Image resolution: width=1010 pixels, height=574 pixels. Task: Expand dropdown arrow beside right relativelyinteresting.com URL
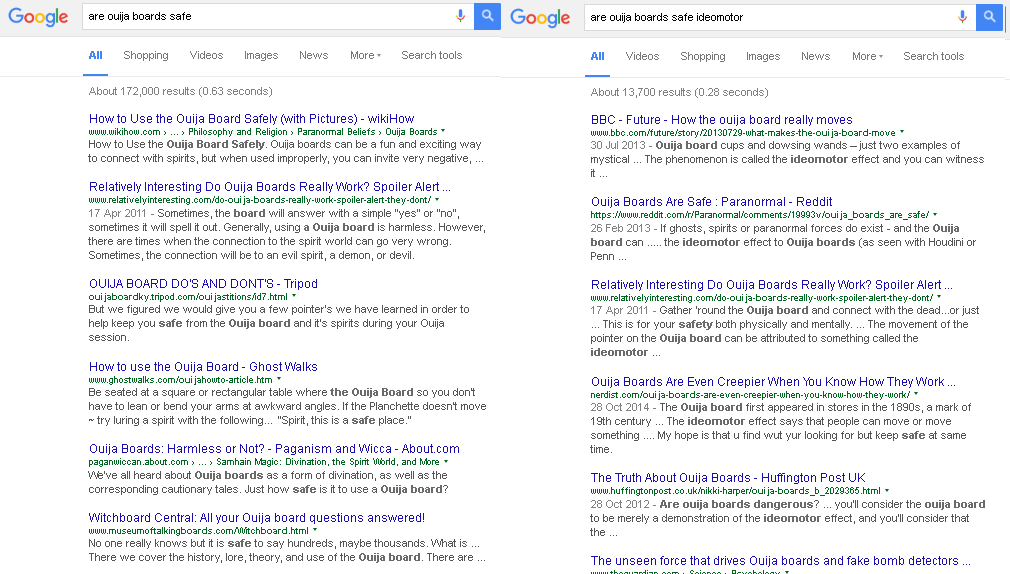[939, 297]
